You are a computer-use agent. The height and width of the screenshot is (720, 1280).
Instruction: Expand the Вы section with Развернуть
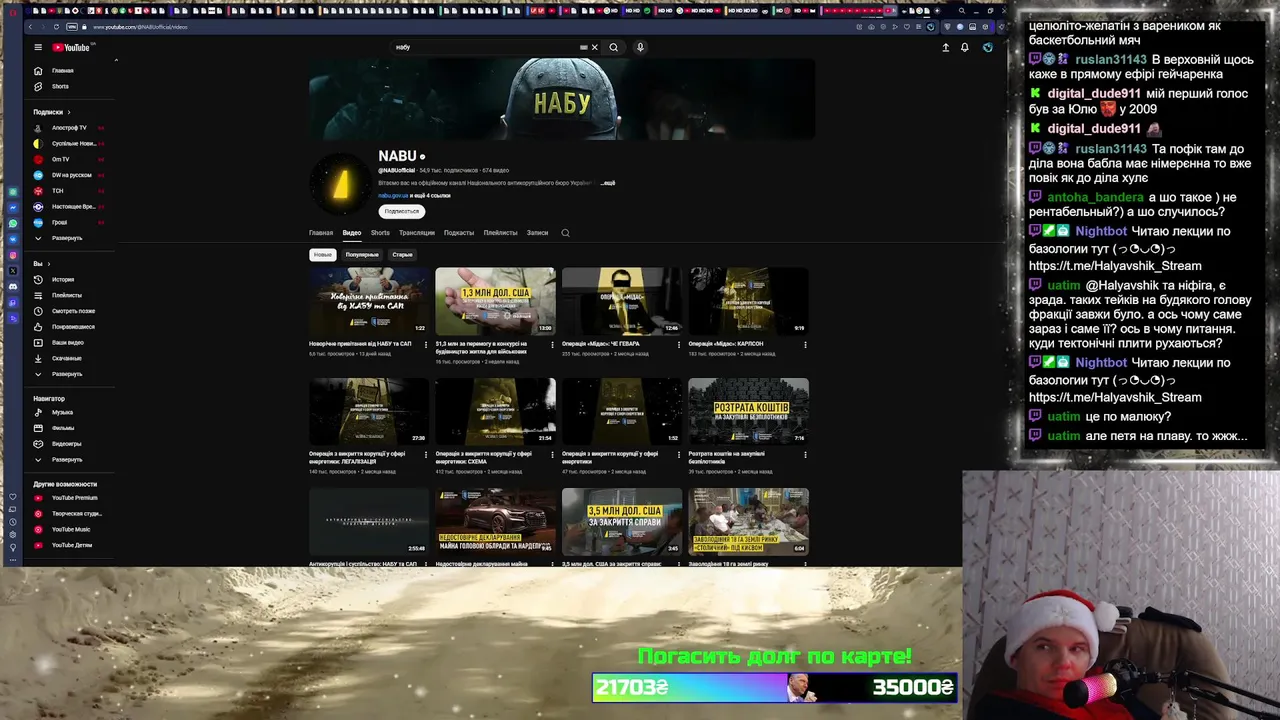(67, 374)
